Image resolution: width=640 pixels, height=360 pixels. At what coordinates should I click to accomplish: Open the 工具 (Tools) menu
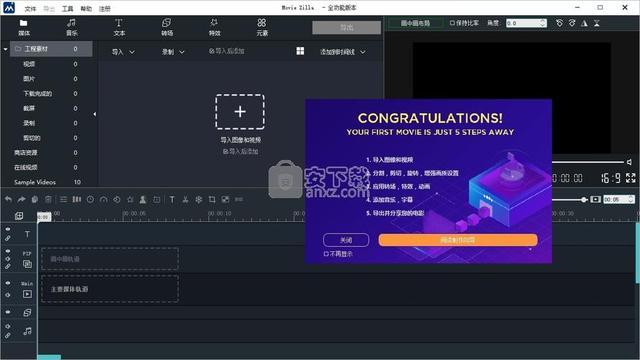[x=67, y=8]
